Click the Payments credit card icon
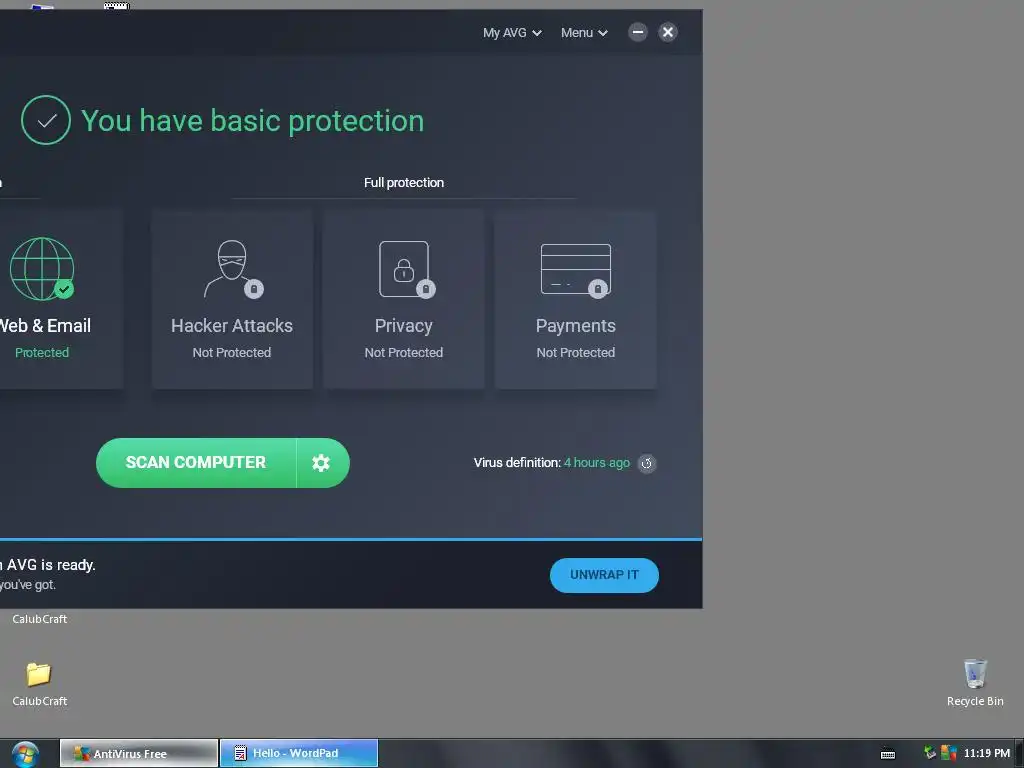Viewport: 1024px width, 768px height. click(575, 270)
